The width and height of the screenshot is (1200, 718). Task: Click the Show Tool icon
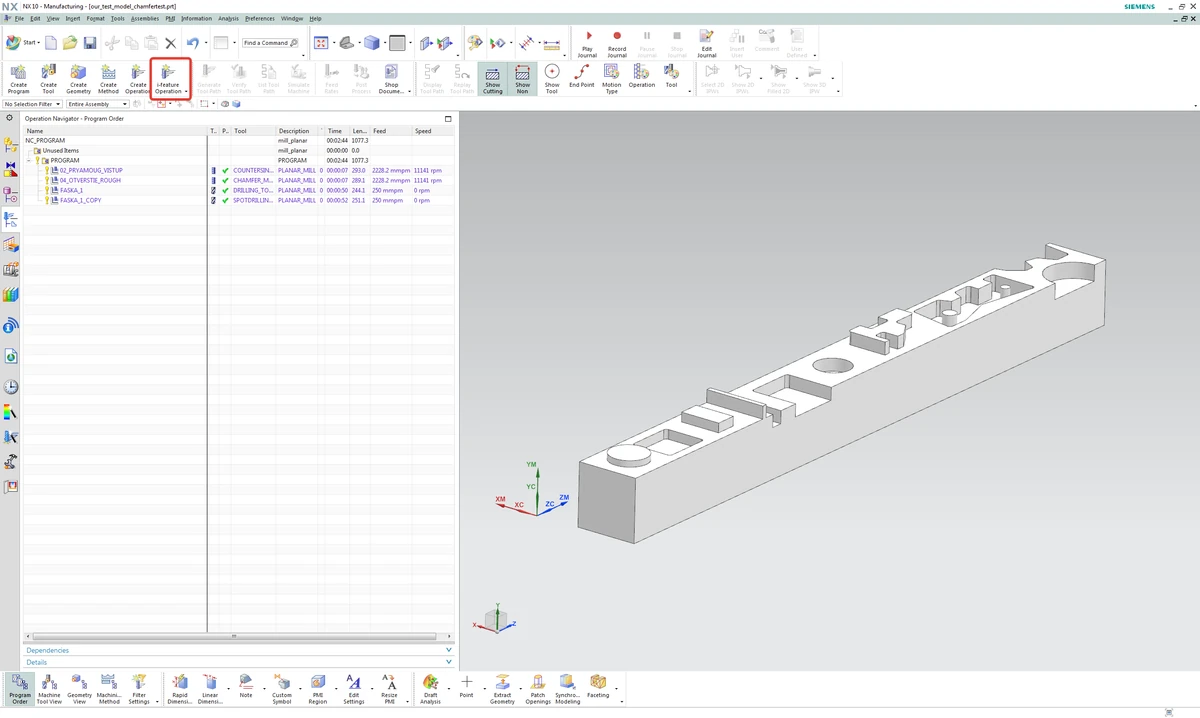coord(552,78)
